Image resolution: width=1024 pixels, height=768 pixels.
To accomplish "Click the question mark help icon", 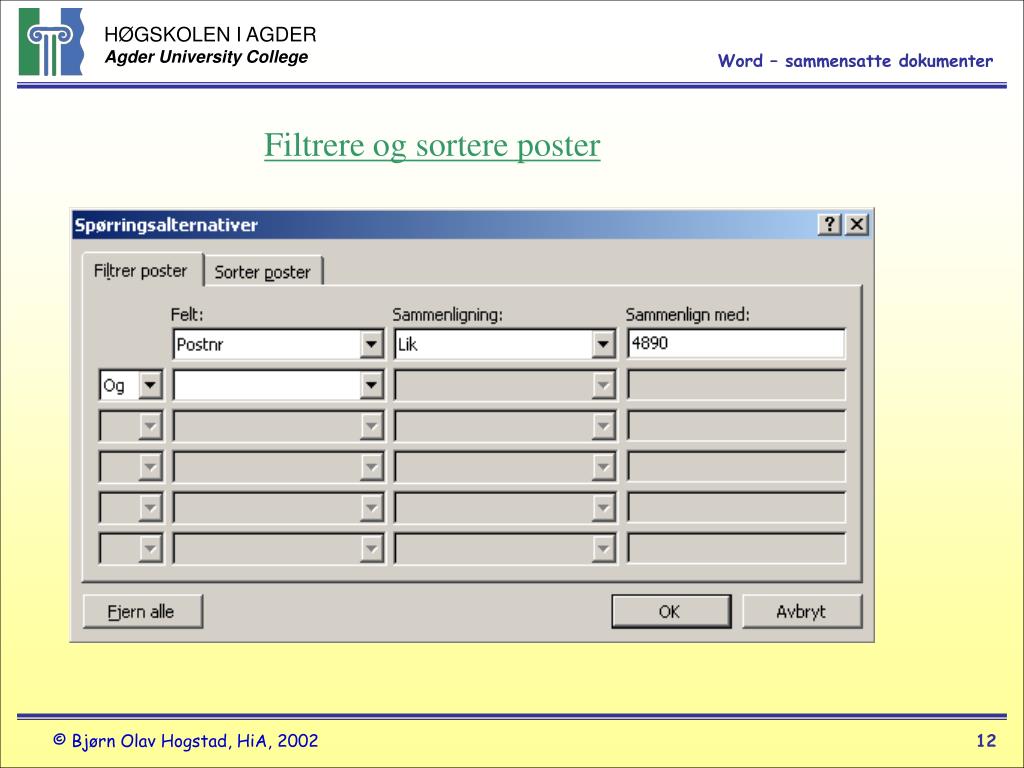I will (829, 225).
